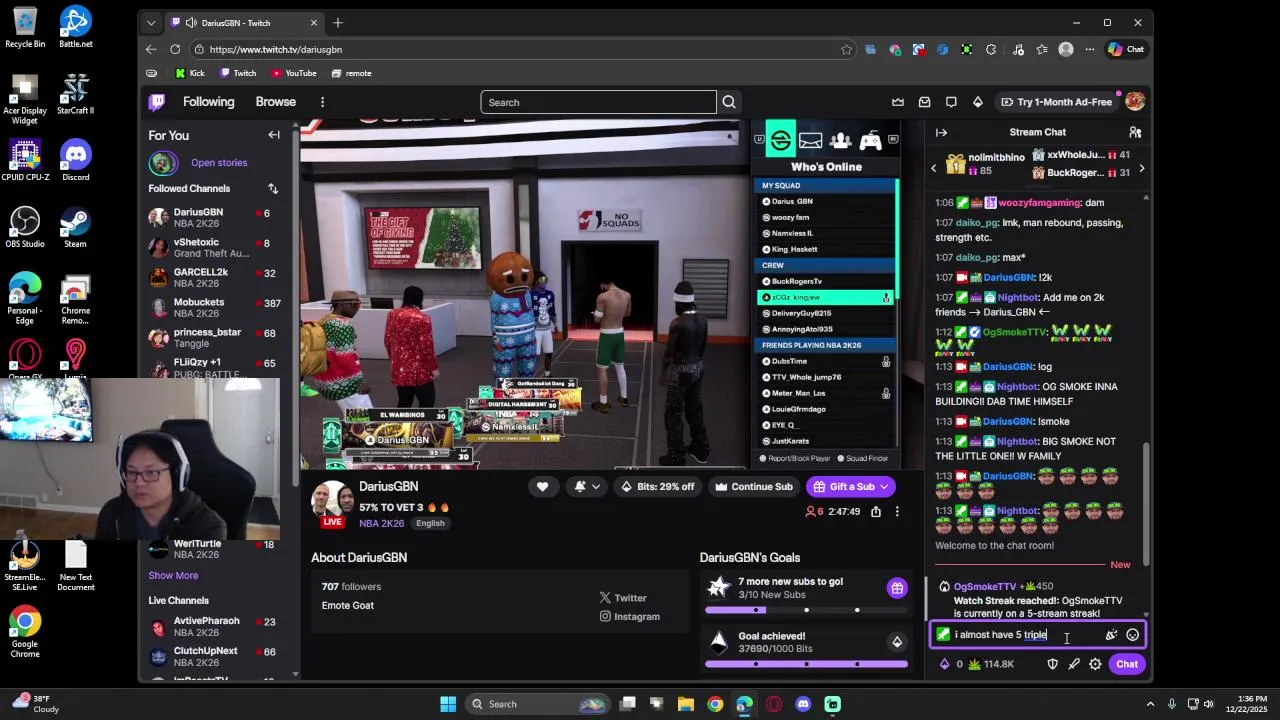Send message with Chat button
This screenshot has height=720, width=1280.
point(1127,664)
